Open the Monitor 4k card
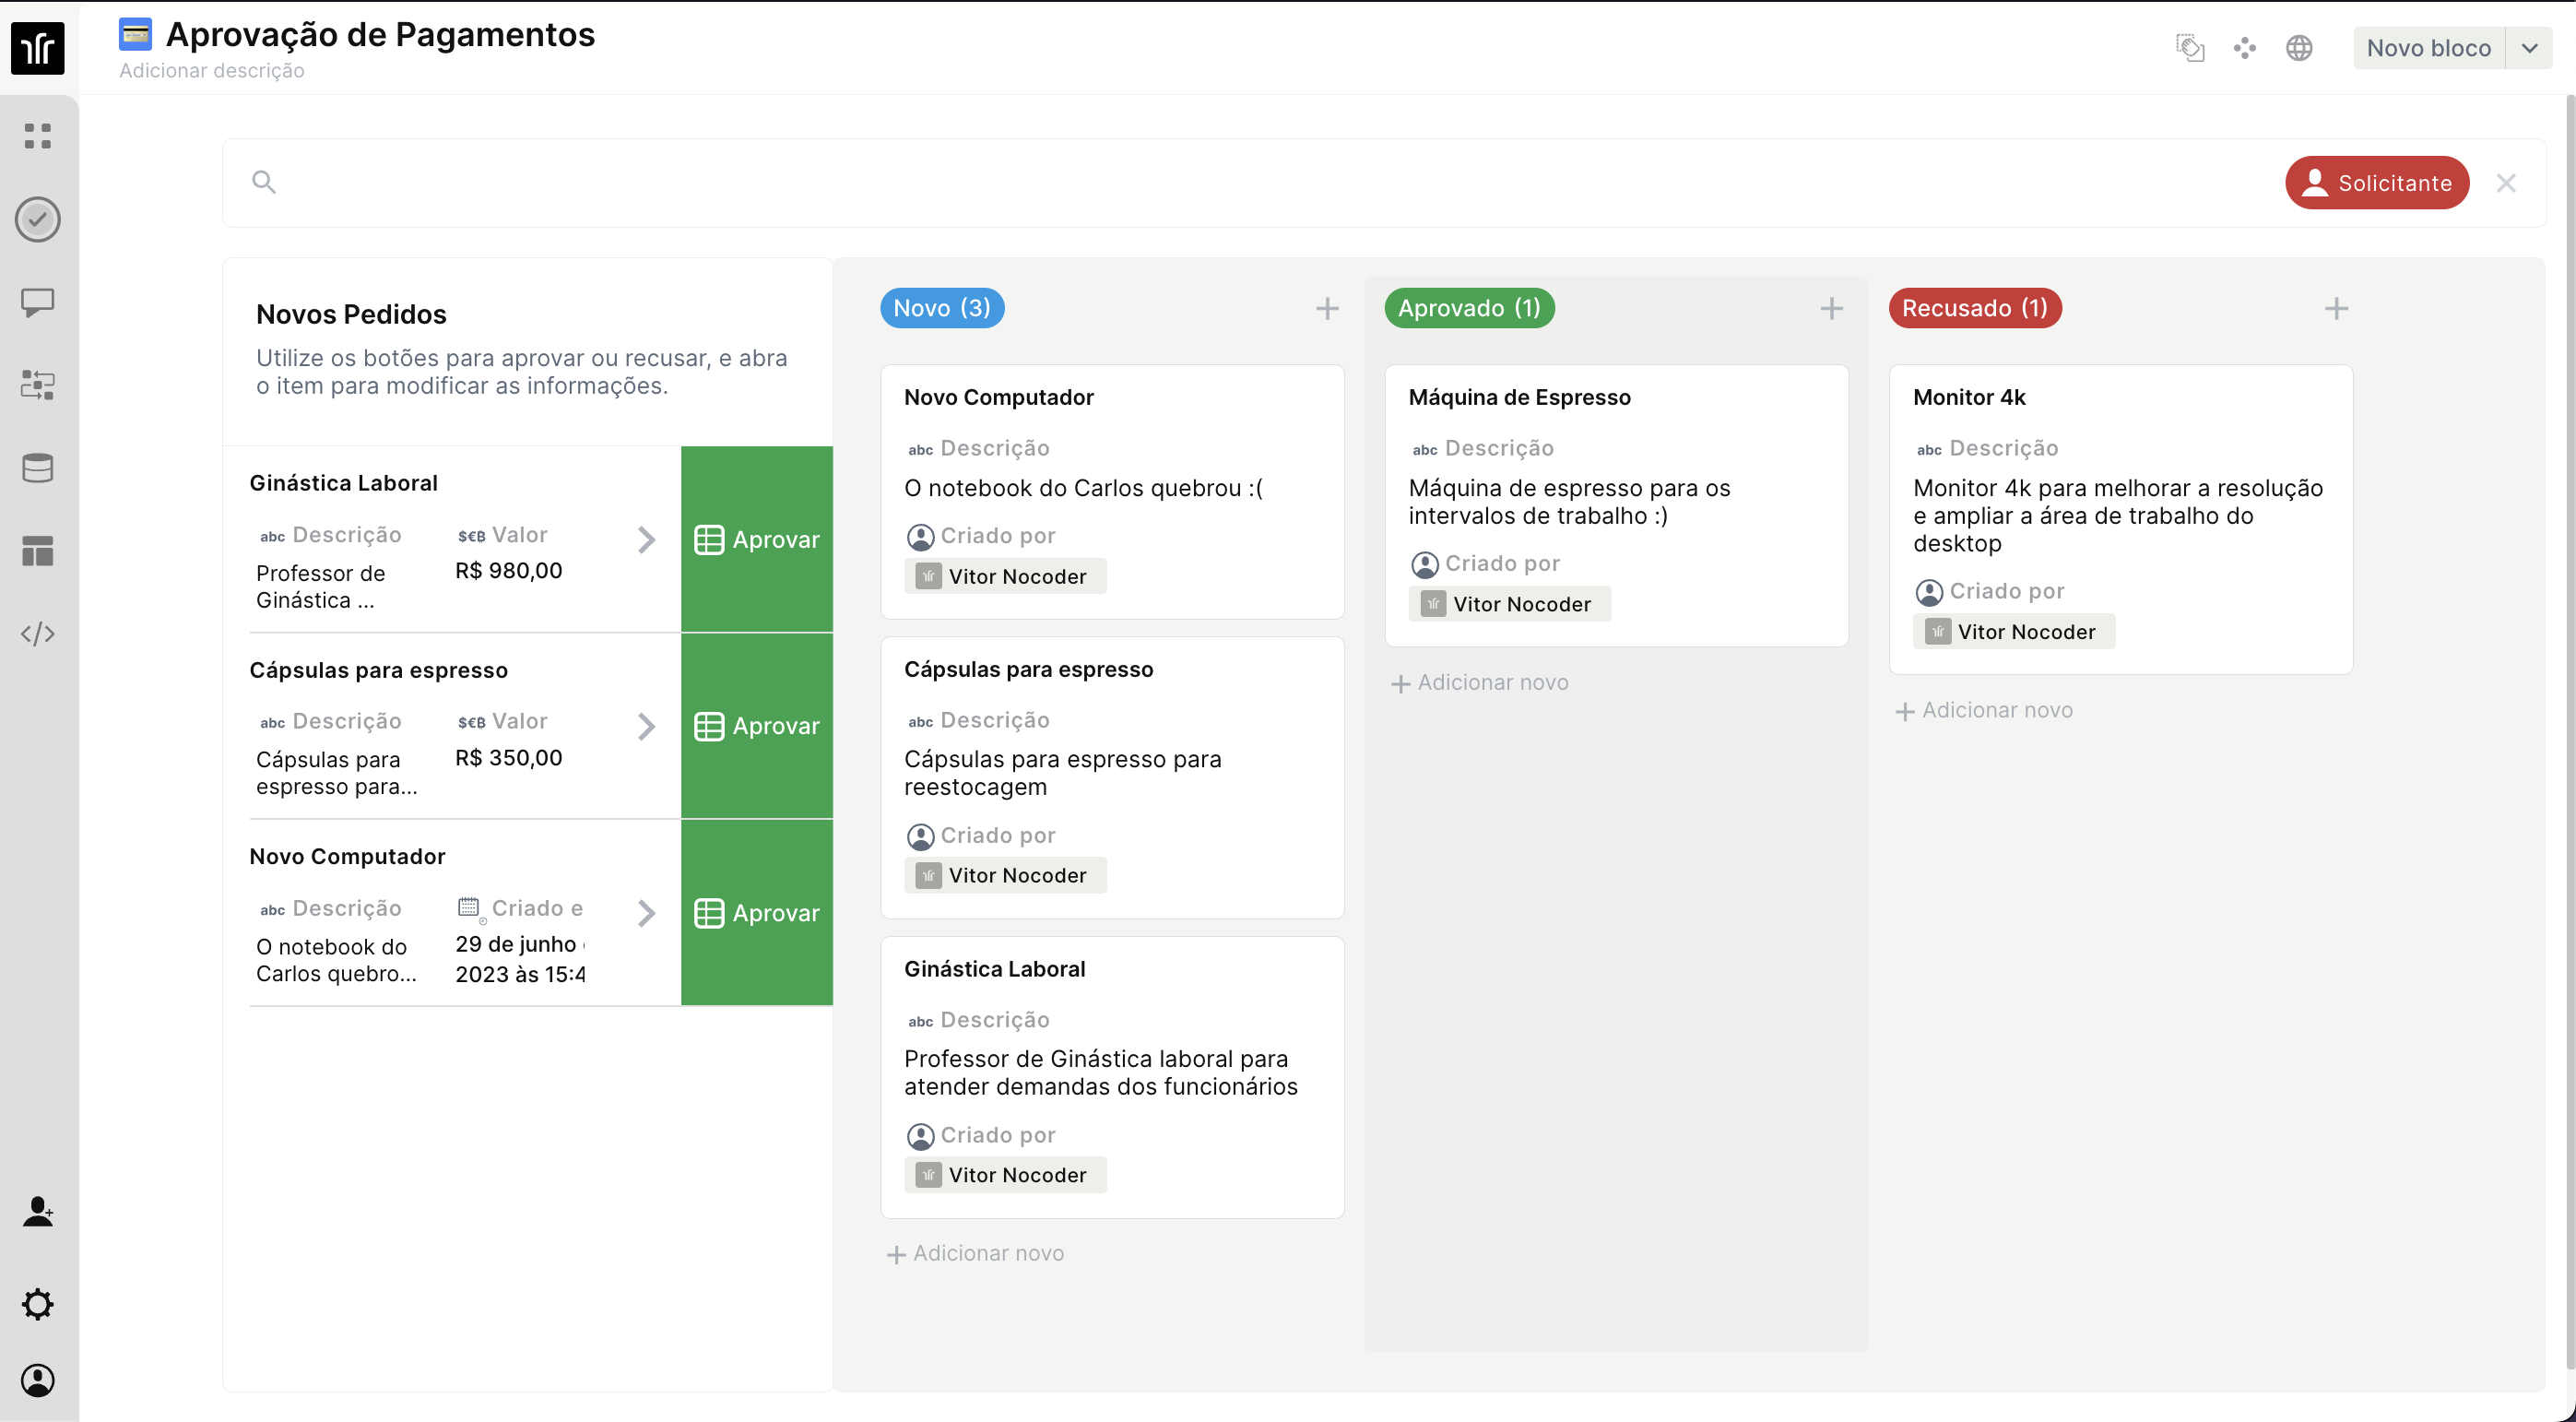The image size is (2576, 1422). click(x=2119, y=518)
